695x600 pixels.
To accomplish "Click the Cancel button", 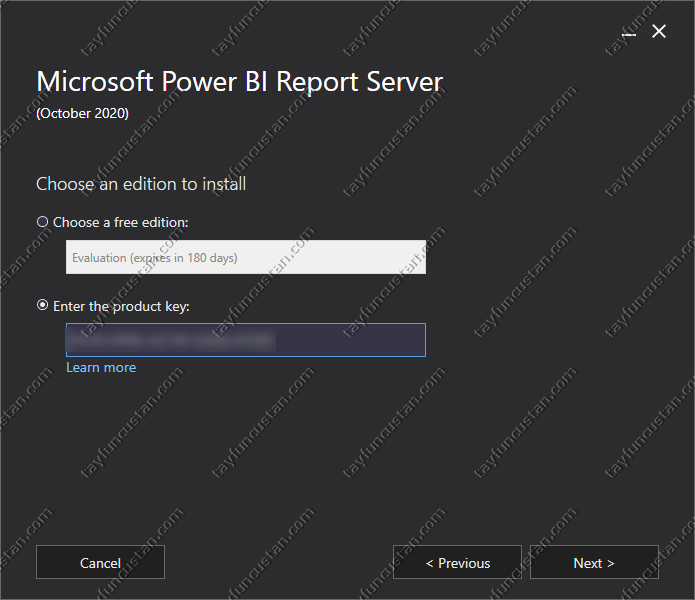I will (x=101, y=562).
